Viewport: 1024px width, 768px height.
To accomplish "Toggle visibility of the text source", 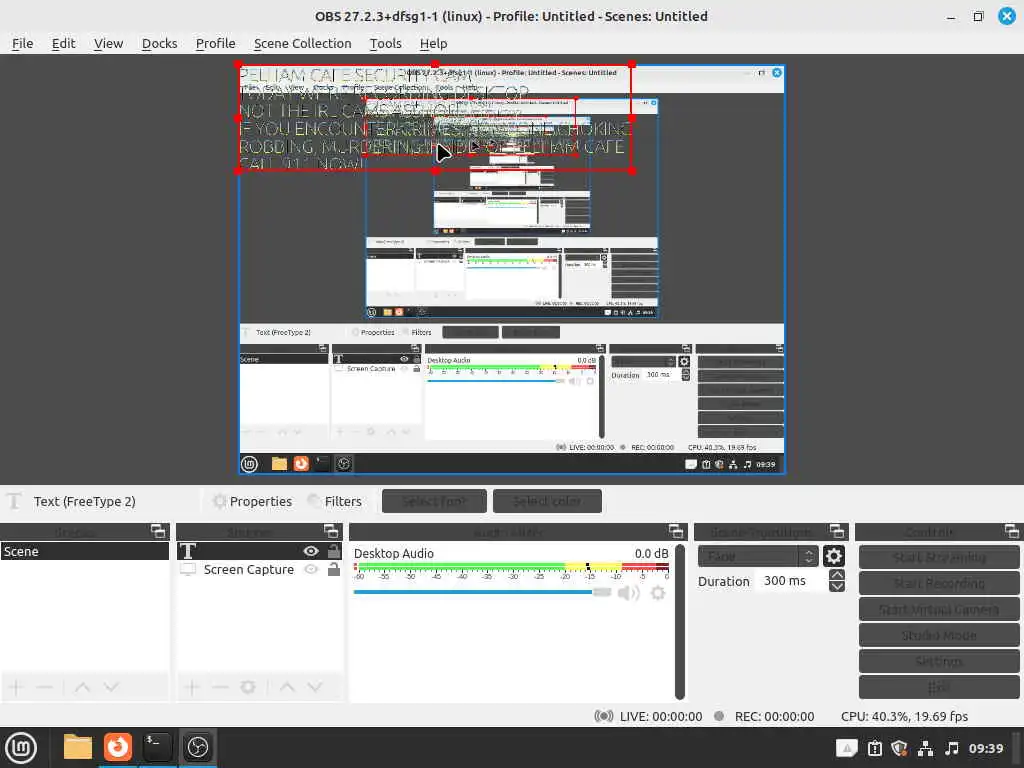I will [311, 551].
